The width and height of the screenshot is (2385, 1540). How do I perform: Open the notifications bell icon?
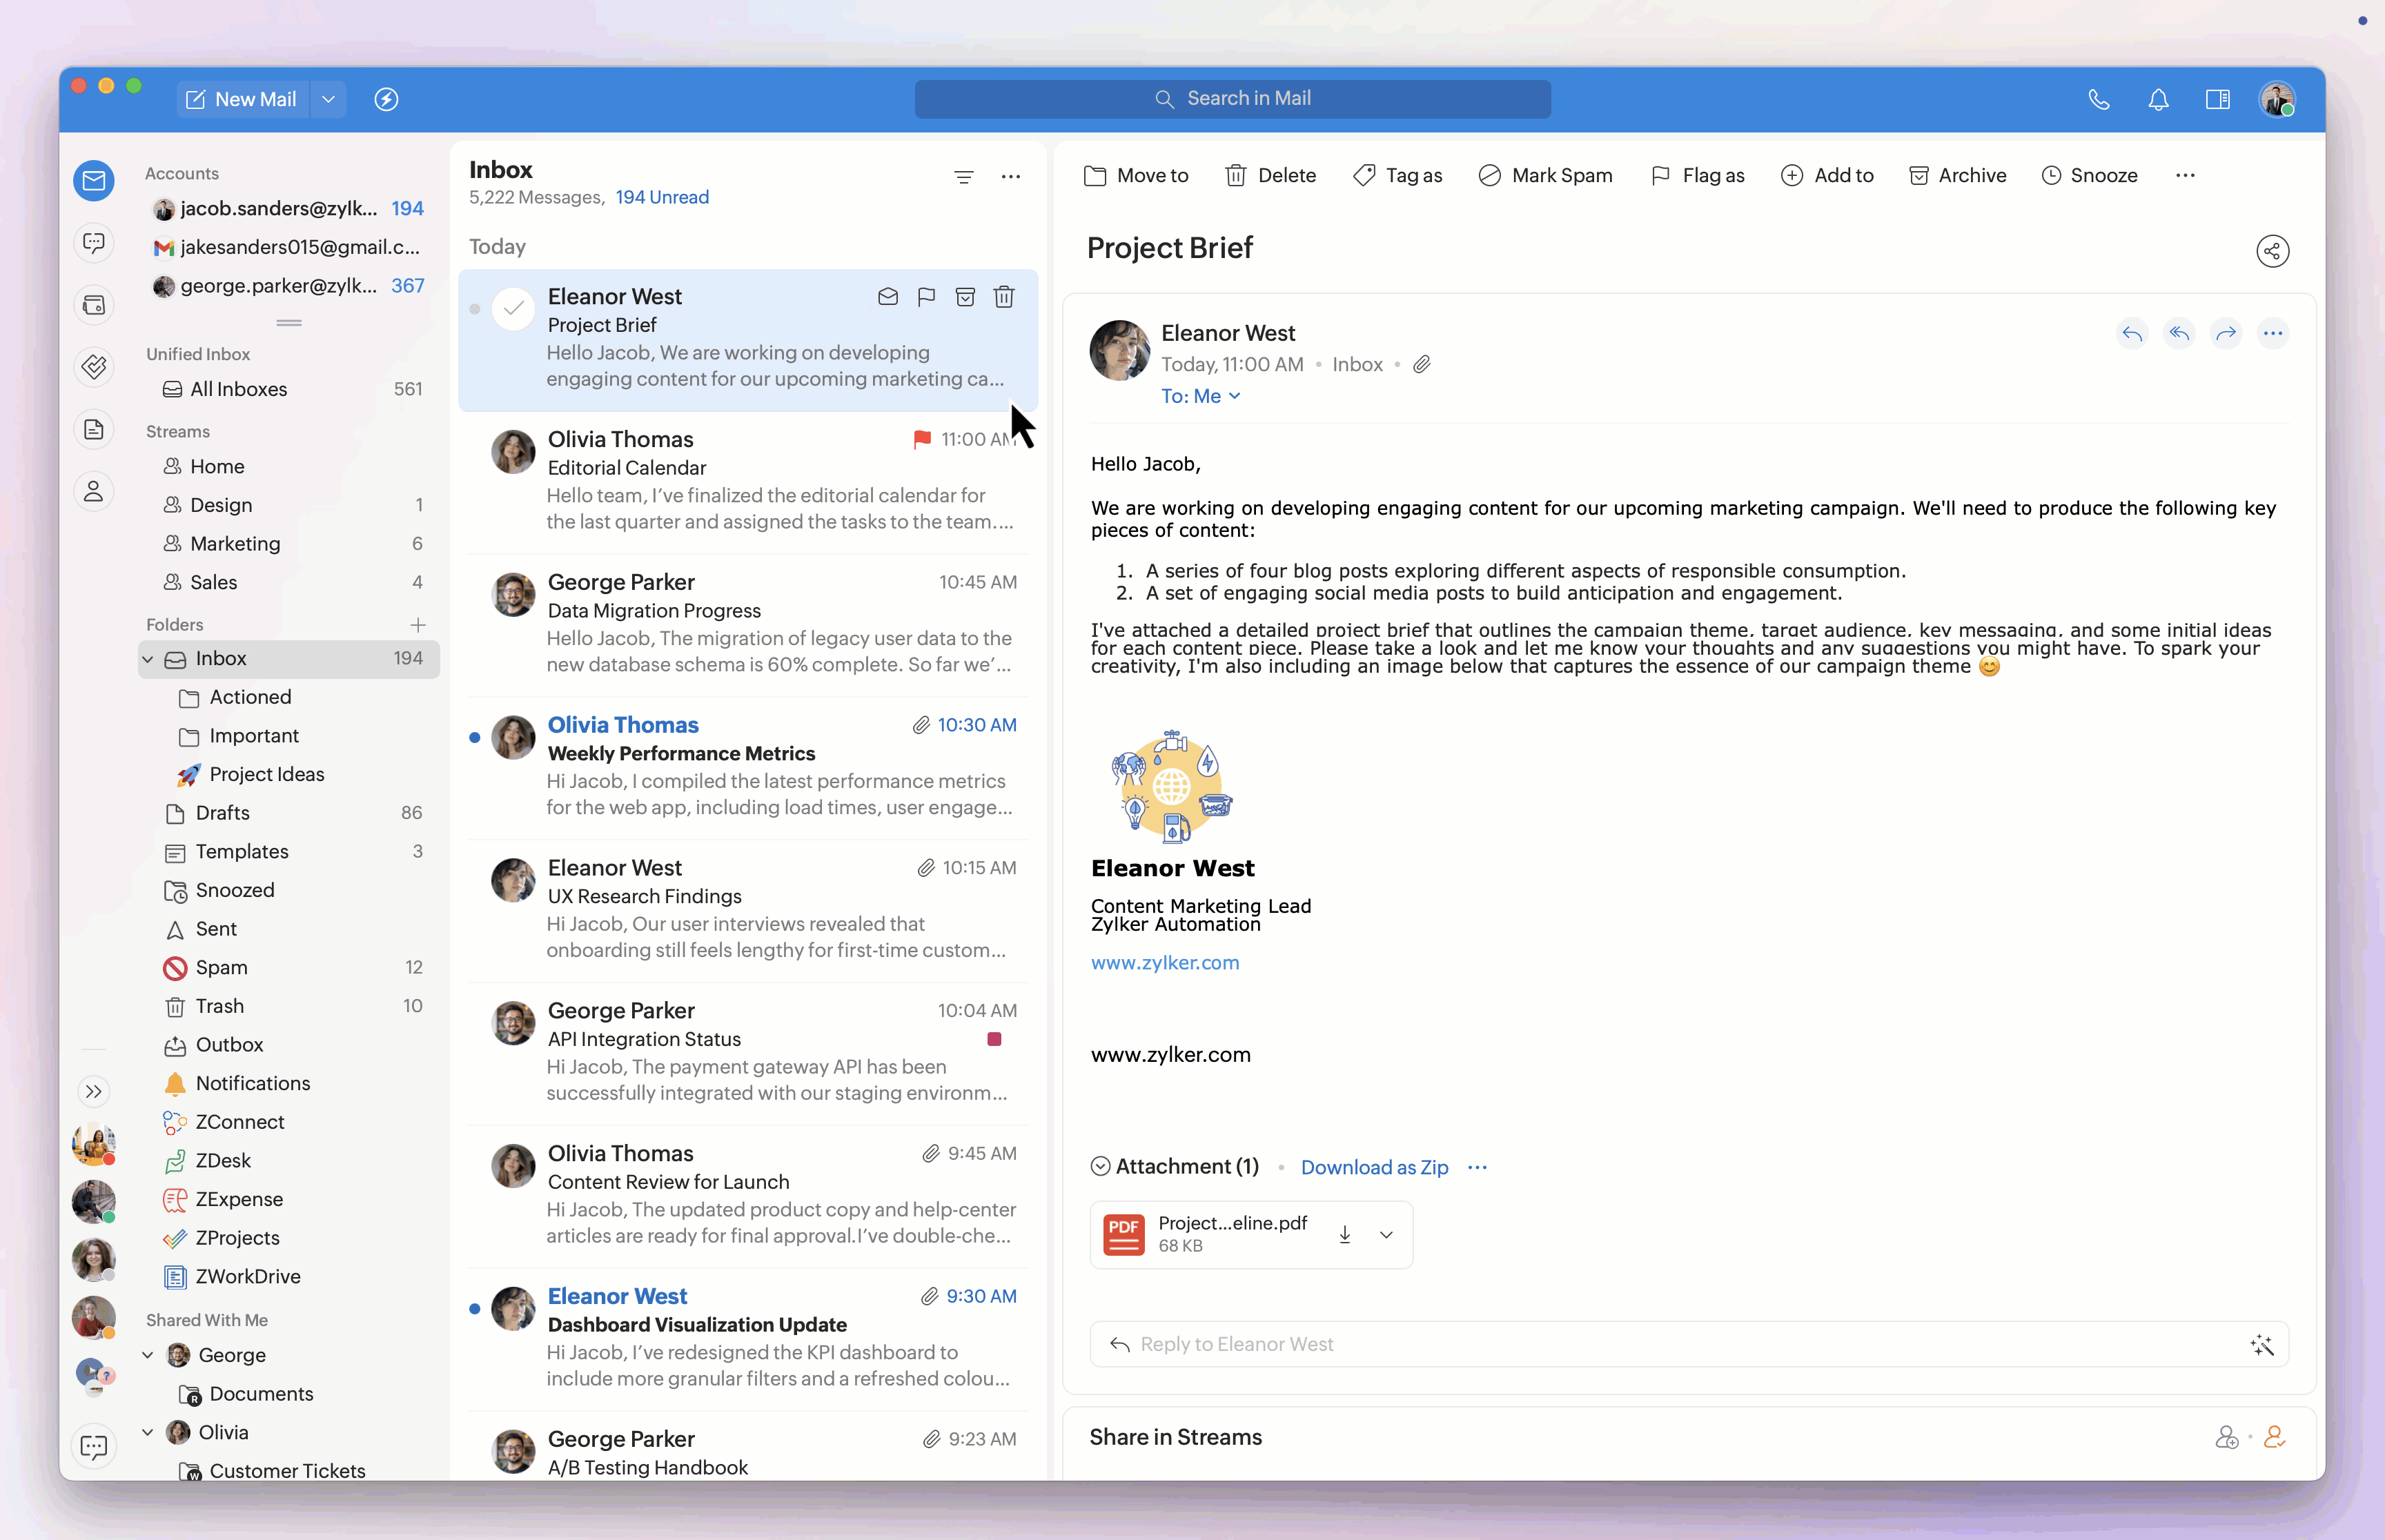[x=2158, y=99]
